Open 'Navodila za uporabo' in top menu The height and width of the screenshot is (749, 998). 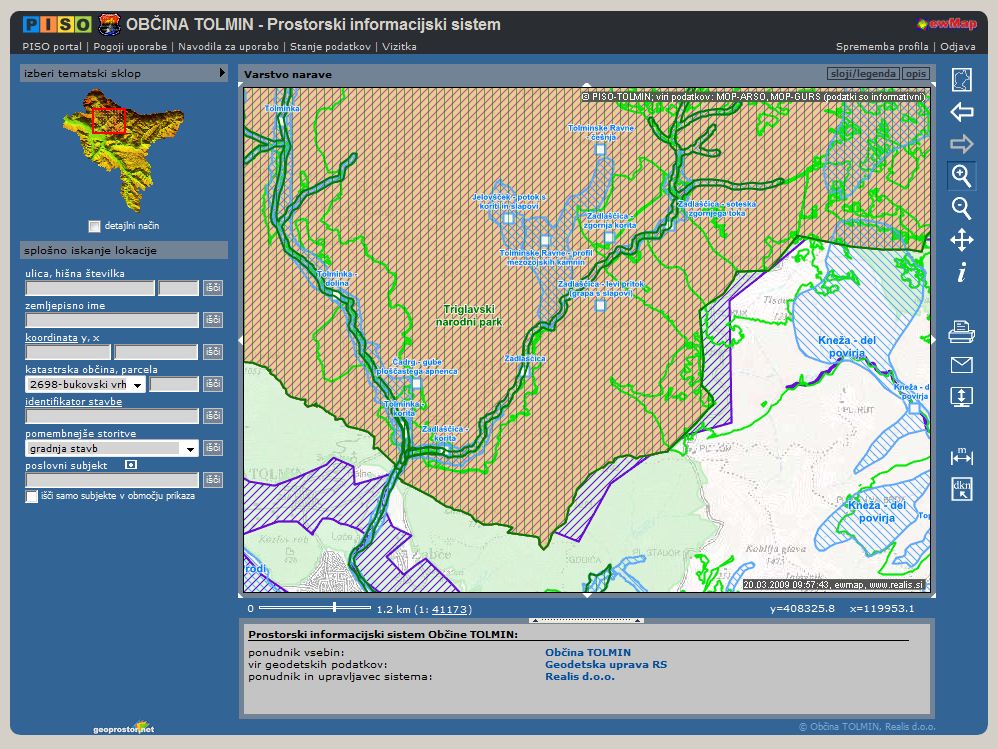[230, 46]
